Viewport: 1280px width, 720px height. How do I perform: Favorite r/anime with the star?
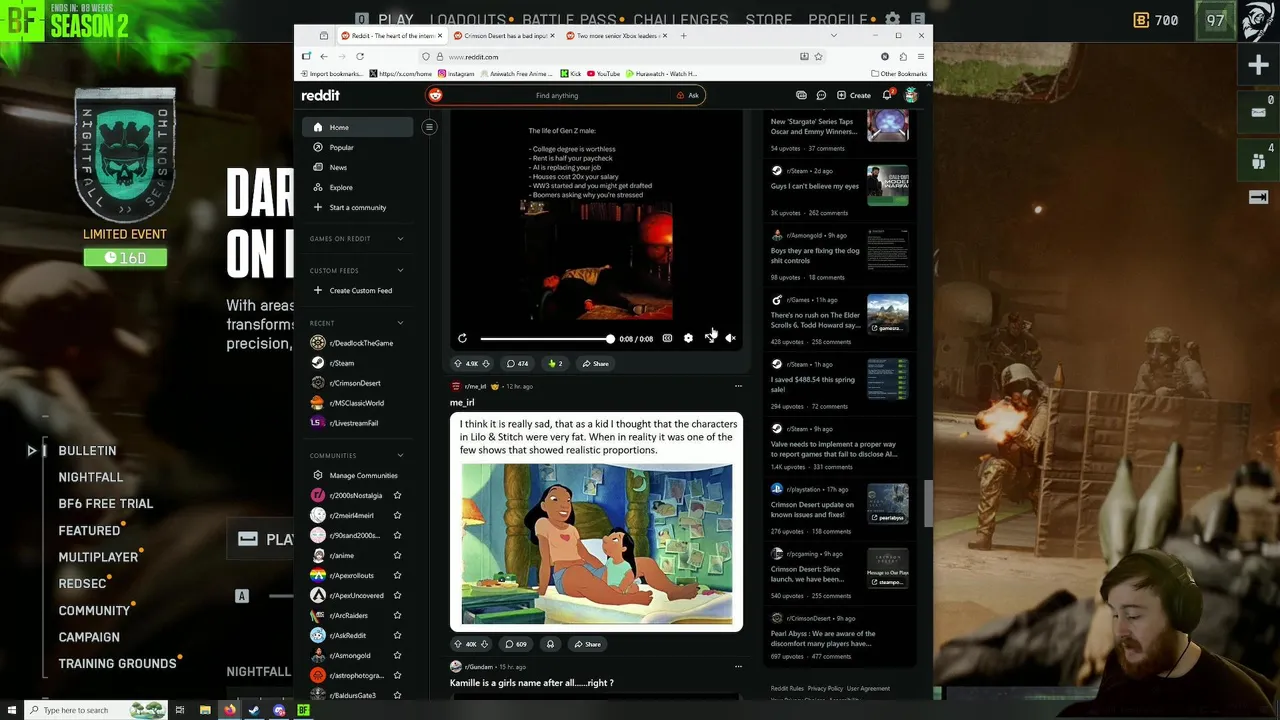pyautogui.click(x=397, y=555)
